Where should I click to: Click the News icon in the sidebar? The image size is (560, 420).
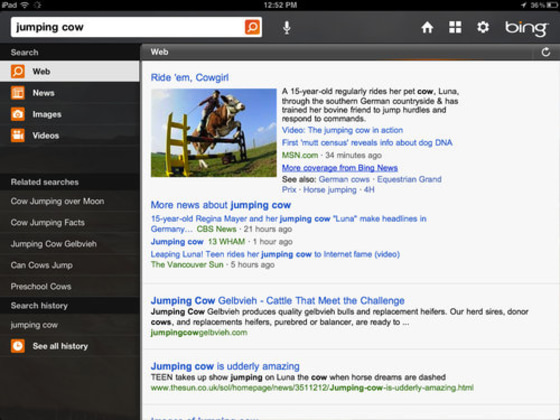pos(18,93)
